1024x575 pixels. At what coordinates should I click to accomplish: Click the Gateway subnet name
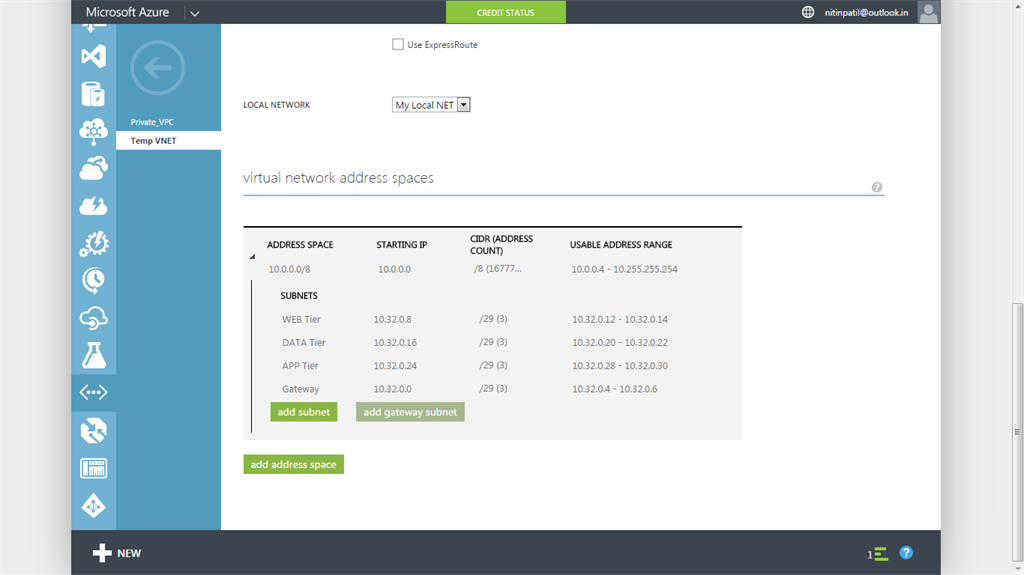(300, 389)
